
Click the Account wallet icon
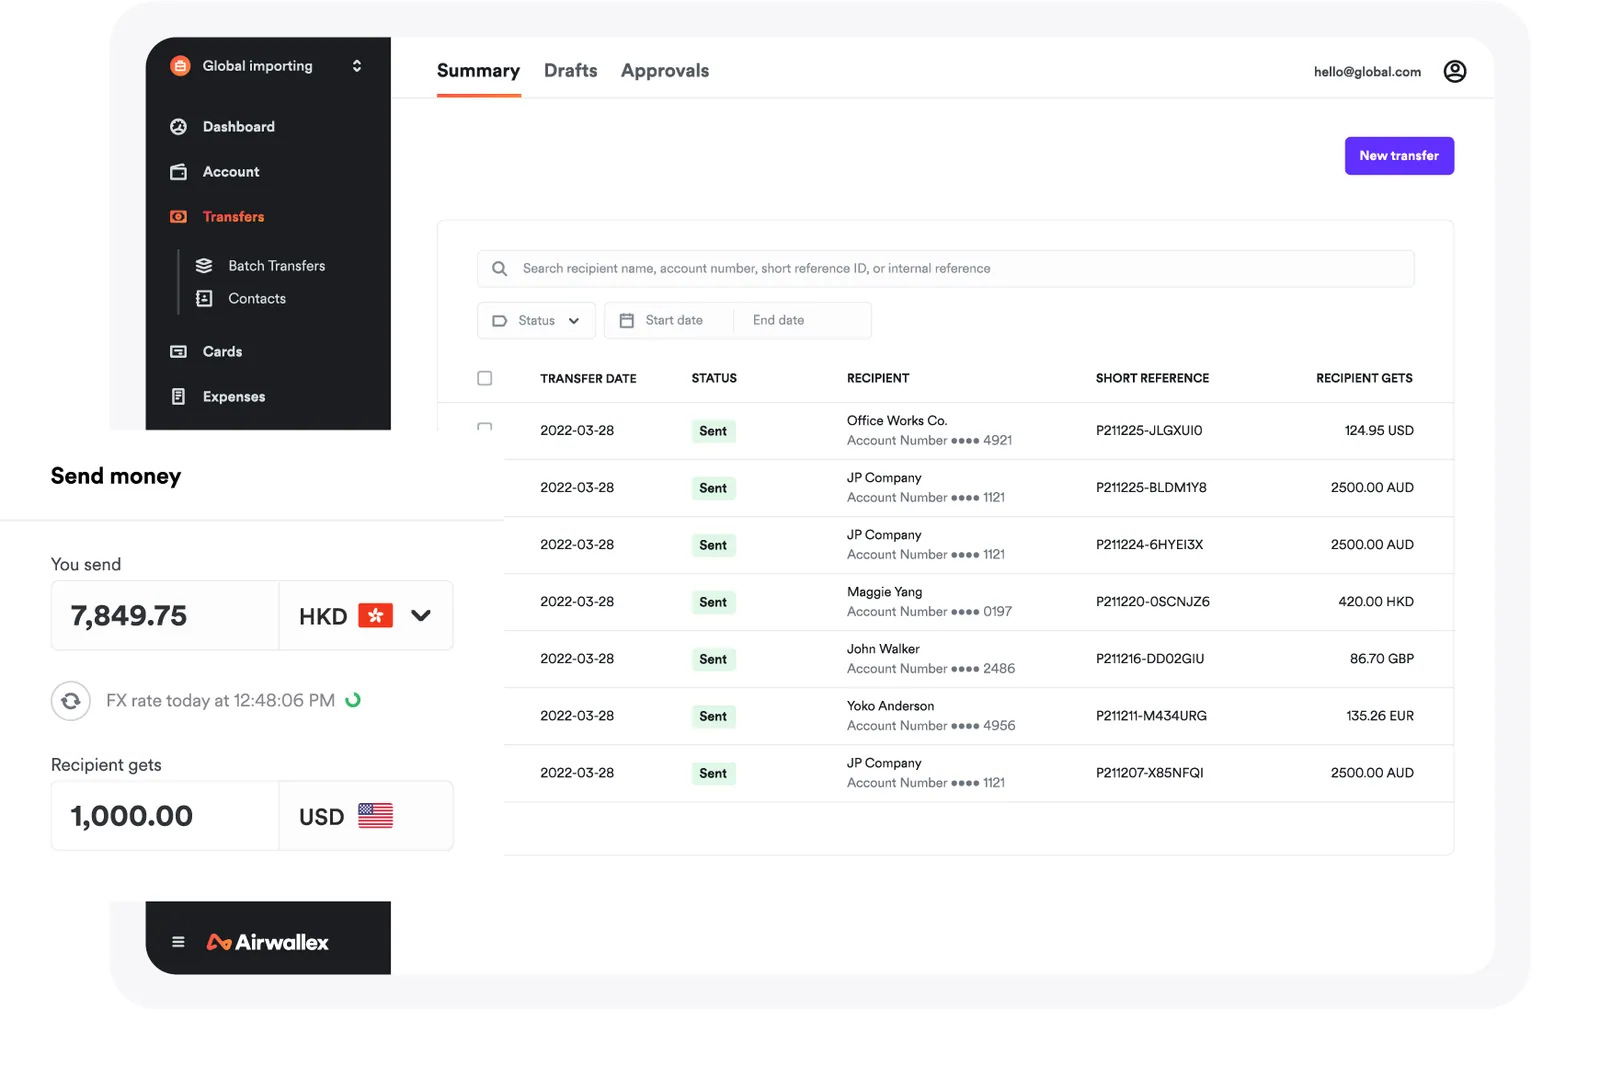[179, 172]
